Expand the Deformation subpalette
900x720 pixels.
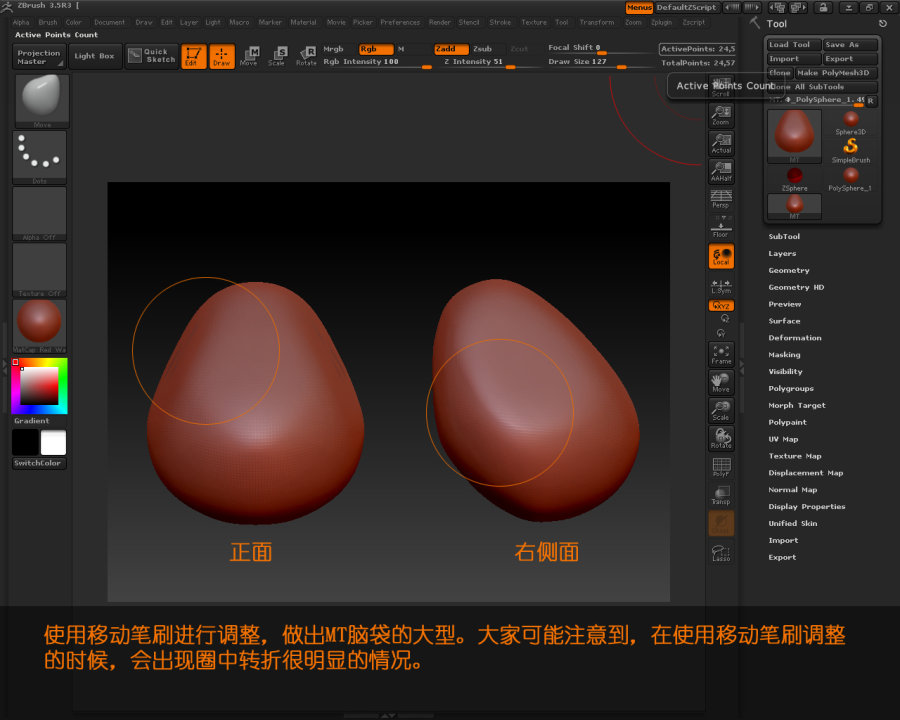(794, 338)
